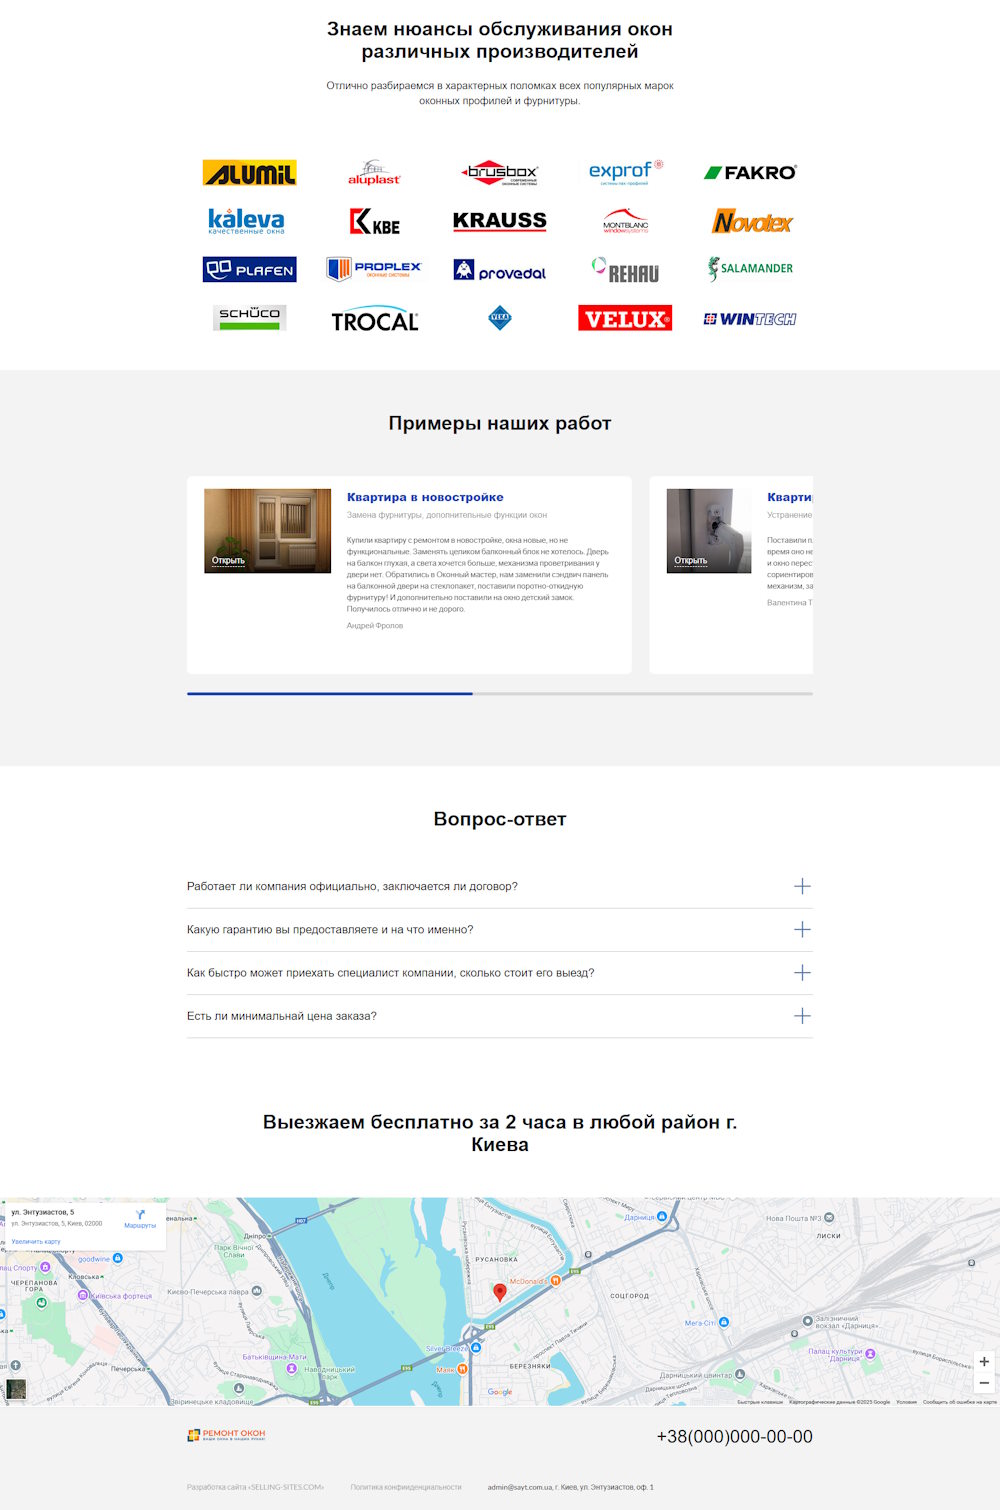Image resolution: width=1000 pixels, height=1510 pixels.
Task: Expand question about specialist arrival speed
Action: [500, 973]
